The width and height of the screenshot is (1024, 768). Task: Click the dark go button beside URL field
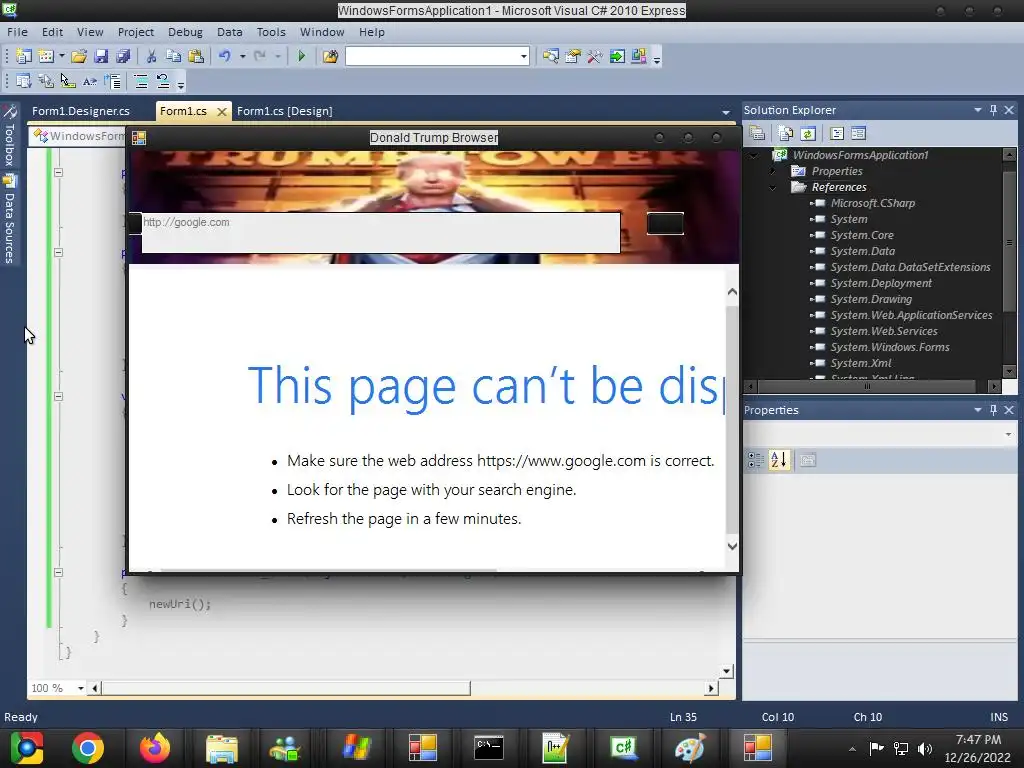665,223
